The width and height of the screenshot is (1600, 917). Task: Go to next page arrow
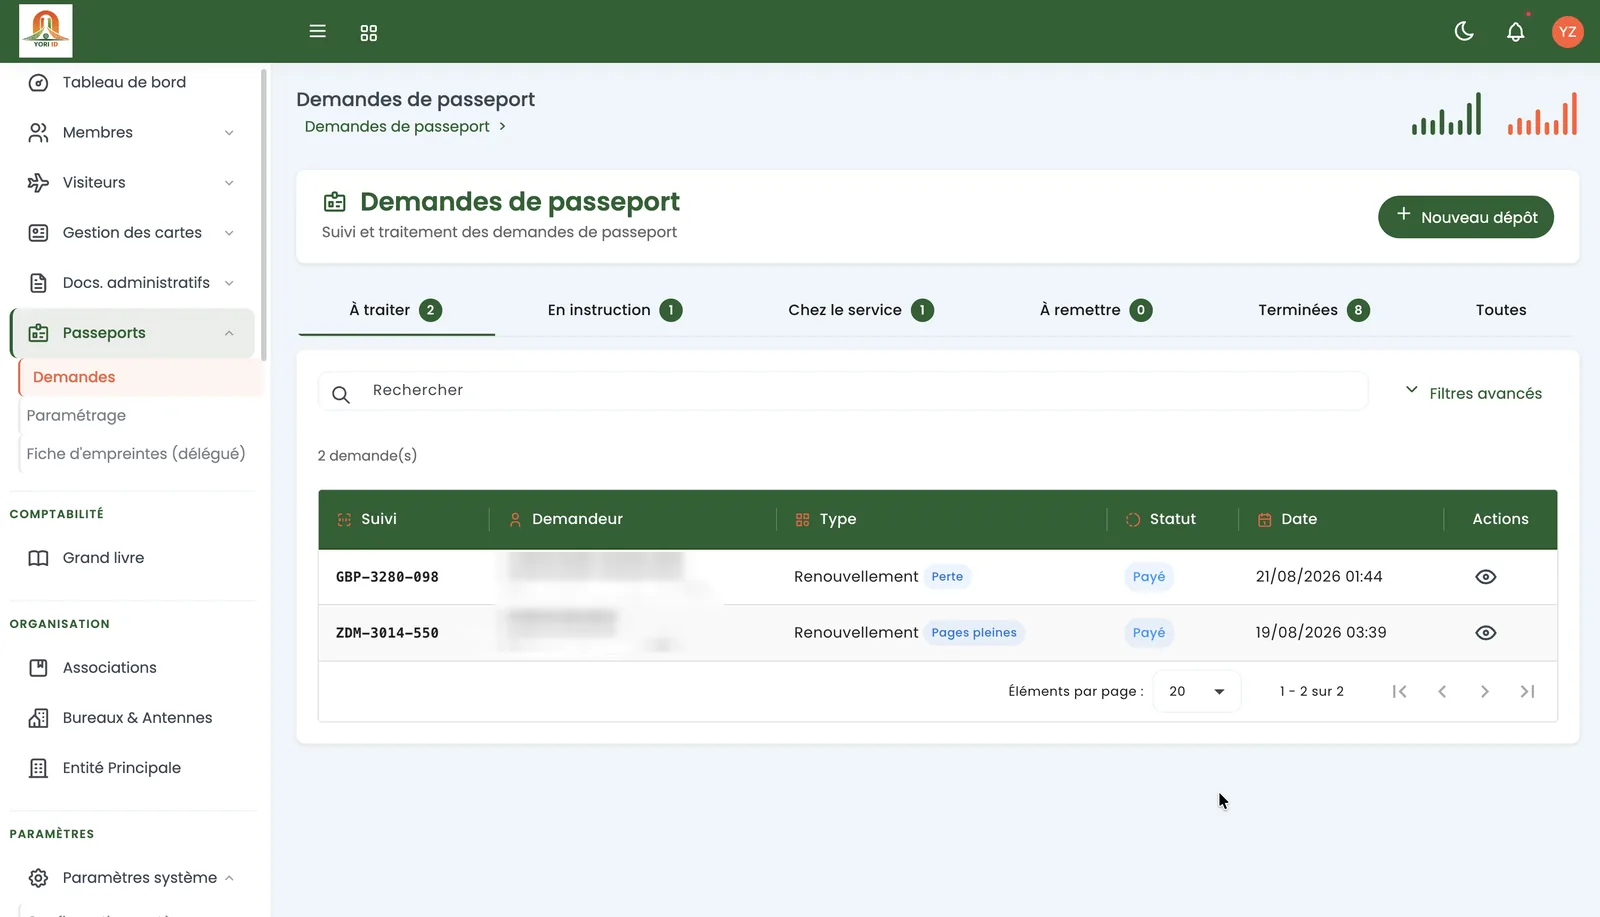[x=1484, y=691]
